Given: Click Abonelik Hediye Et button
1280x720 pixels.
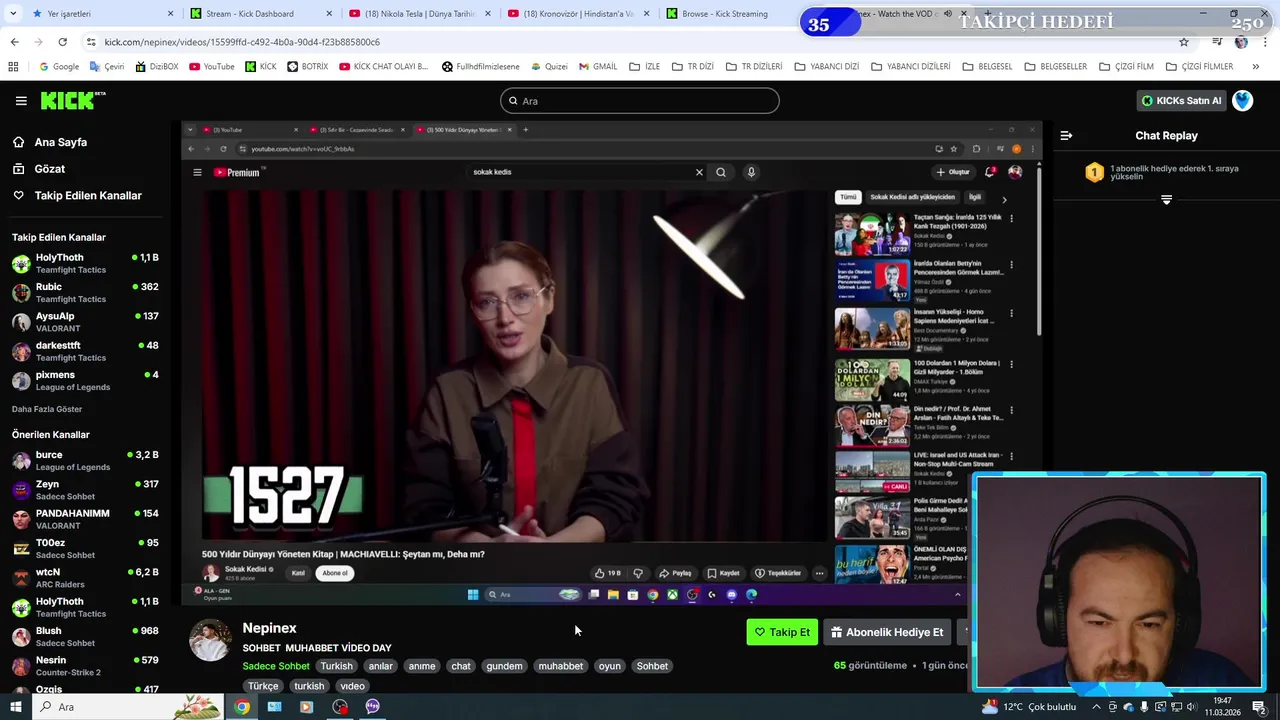Looking at the screenshot, I should tap(886, 632).
